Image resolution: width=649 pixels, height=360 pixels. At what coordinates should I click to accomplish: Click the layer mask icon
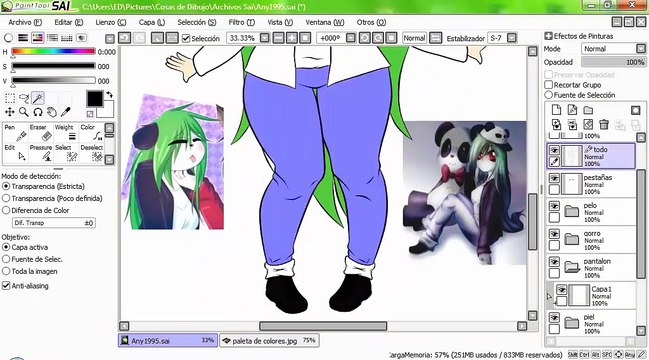point(636,110)
